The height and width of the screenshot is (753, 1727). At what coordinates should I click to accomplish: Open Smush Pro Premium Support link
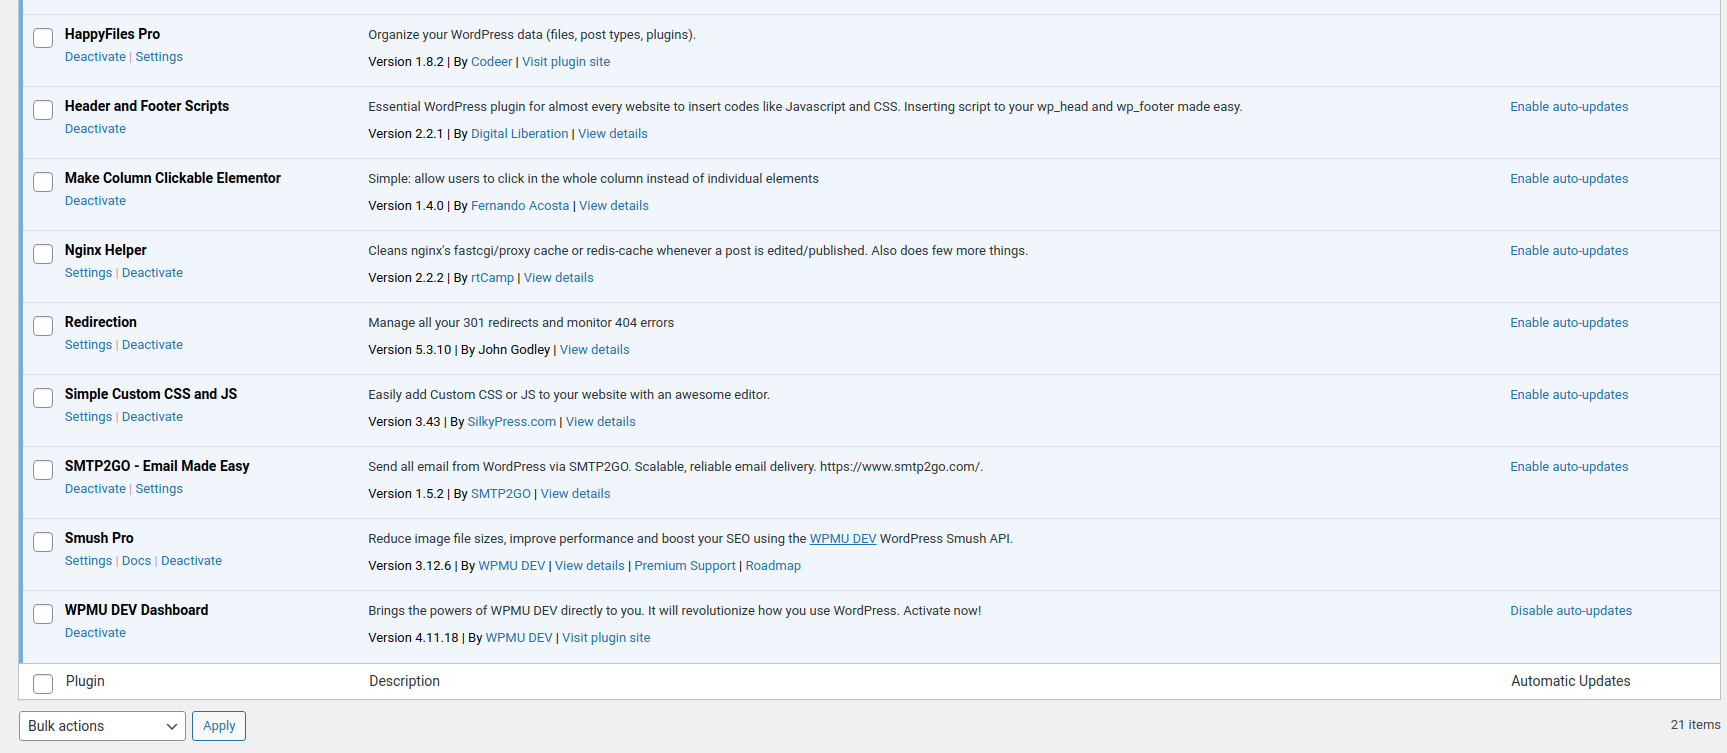[x=684, y=566]
